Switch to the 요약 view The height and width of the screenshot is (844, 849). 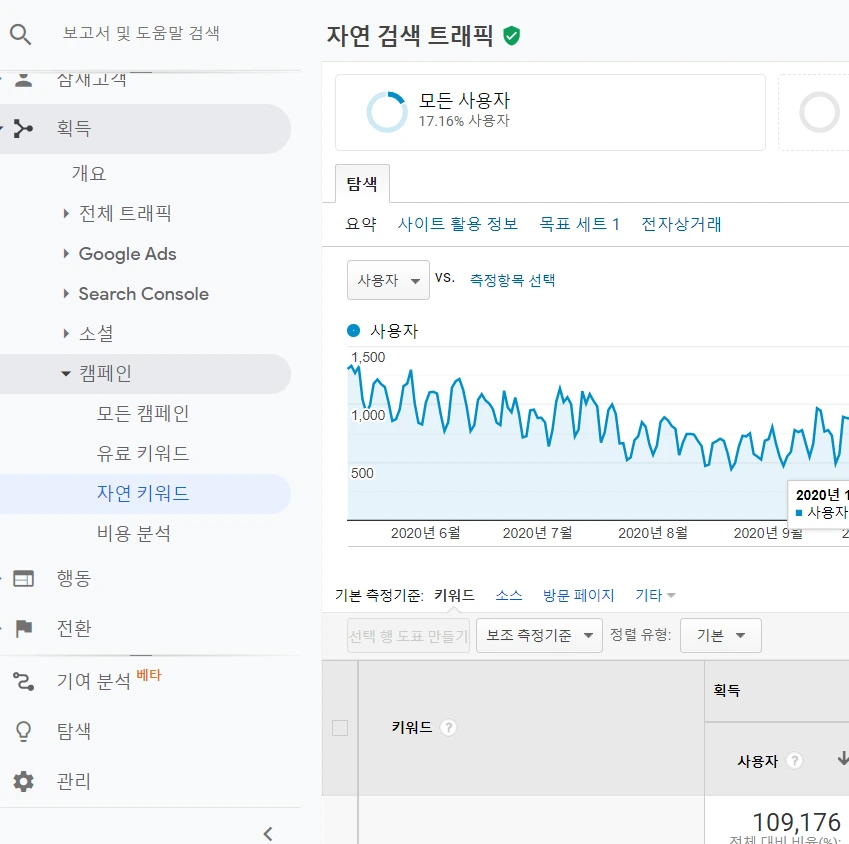[361, 224]
